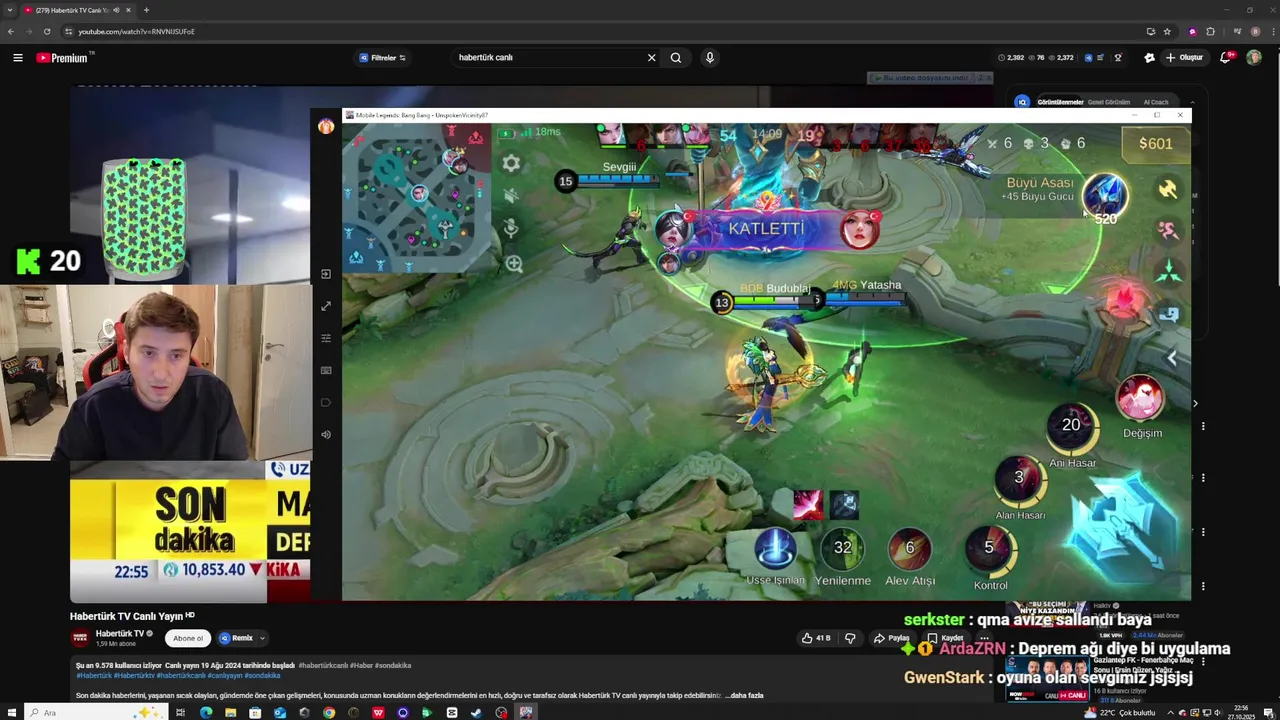Expand the Remix dropdown arrow
Viewport: 1280px width, 720px height.
click(x=262, y=638)
